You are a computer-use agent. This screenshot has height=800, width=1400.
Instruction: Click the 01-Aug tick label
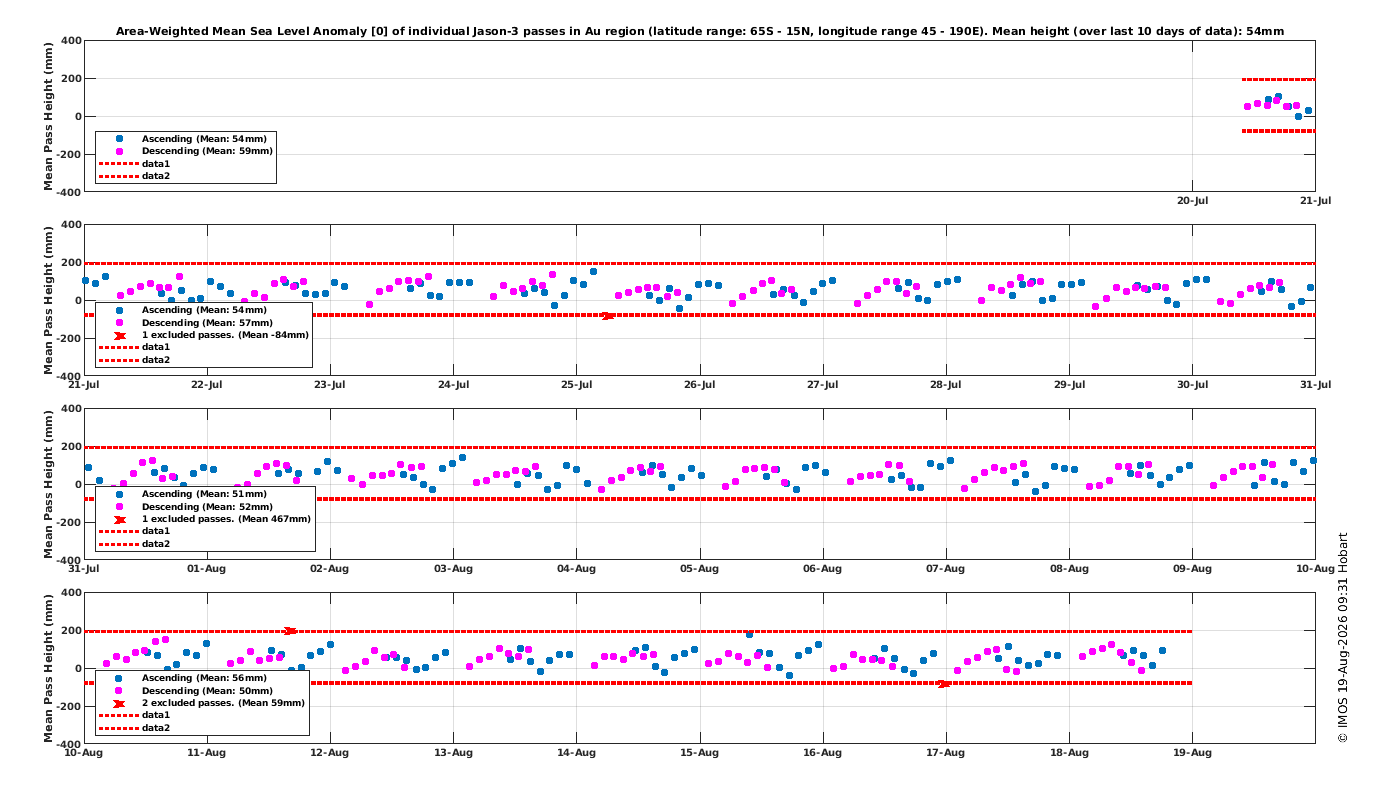(x=207, y=569)
